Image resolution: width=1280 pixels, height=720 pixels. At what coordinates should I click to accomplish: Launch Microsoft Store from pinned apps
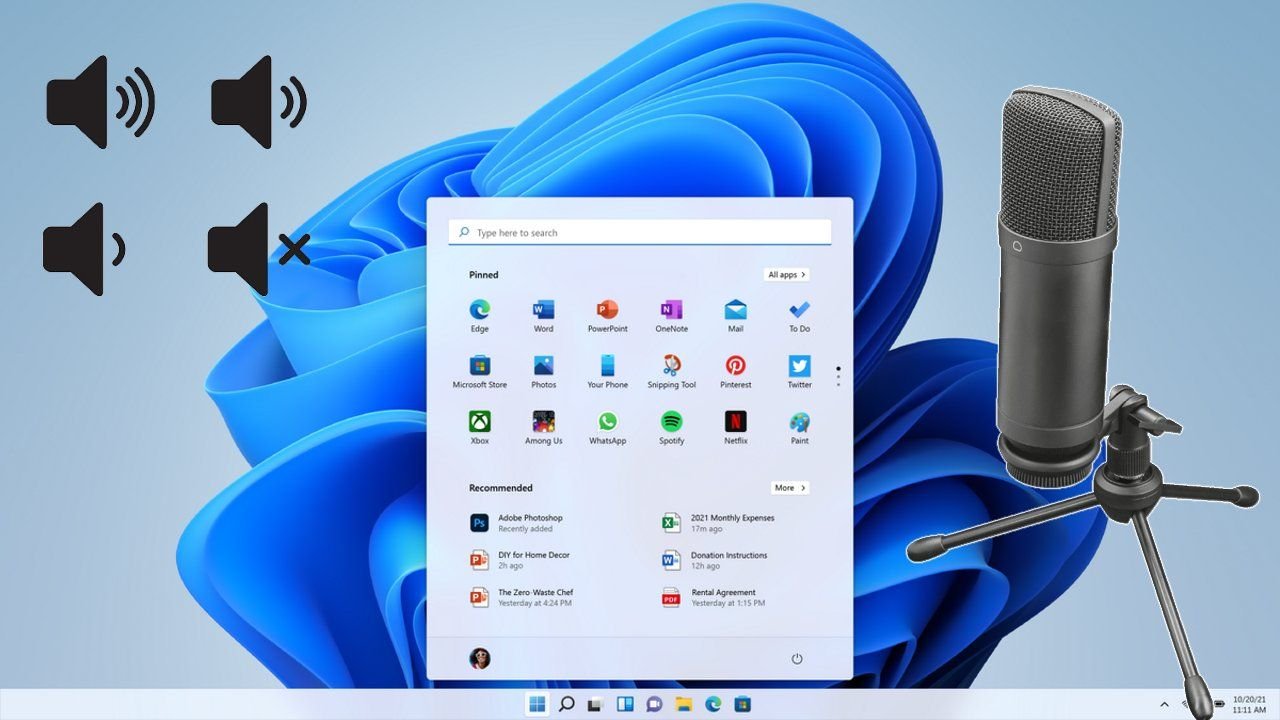[480, 372]
